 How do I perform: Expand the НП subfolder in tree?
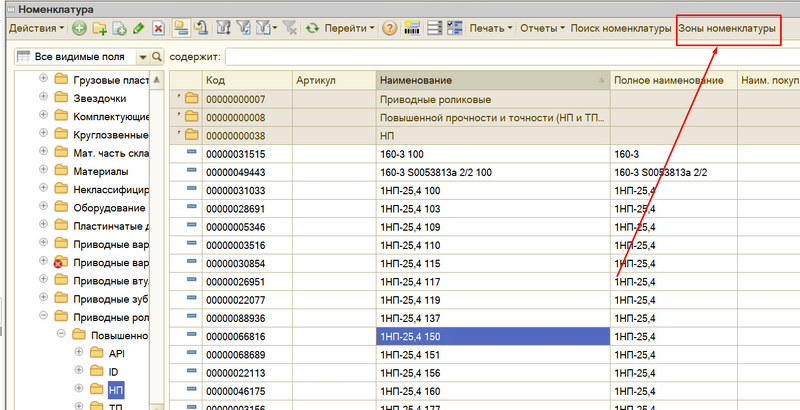79,389
